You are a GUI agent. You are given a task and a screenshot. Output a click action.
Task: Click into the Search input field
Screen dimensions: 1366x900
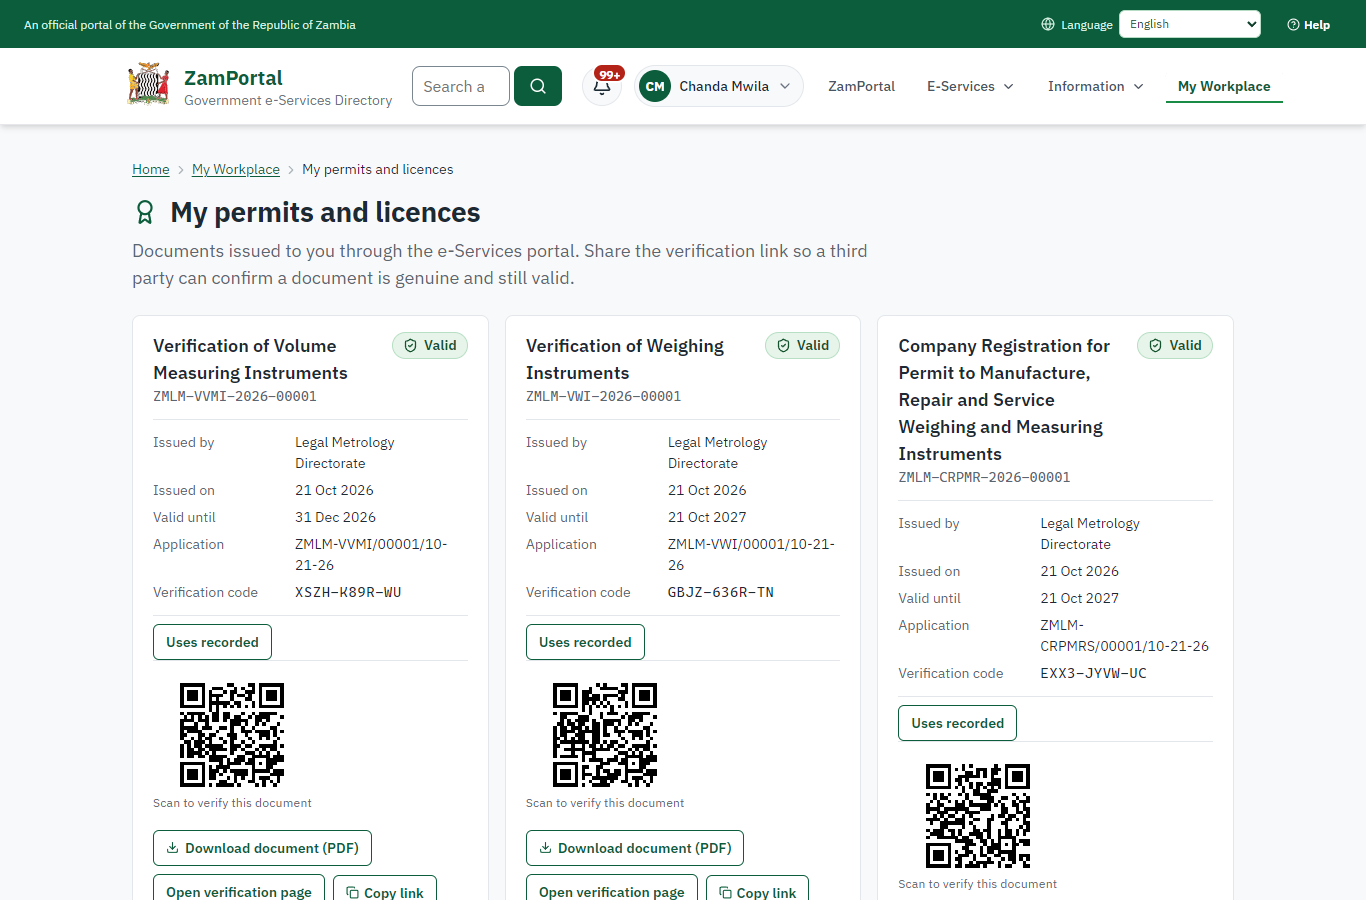pyautogui.click(x=461, y=86)
